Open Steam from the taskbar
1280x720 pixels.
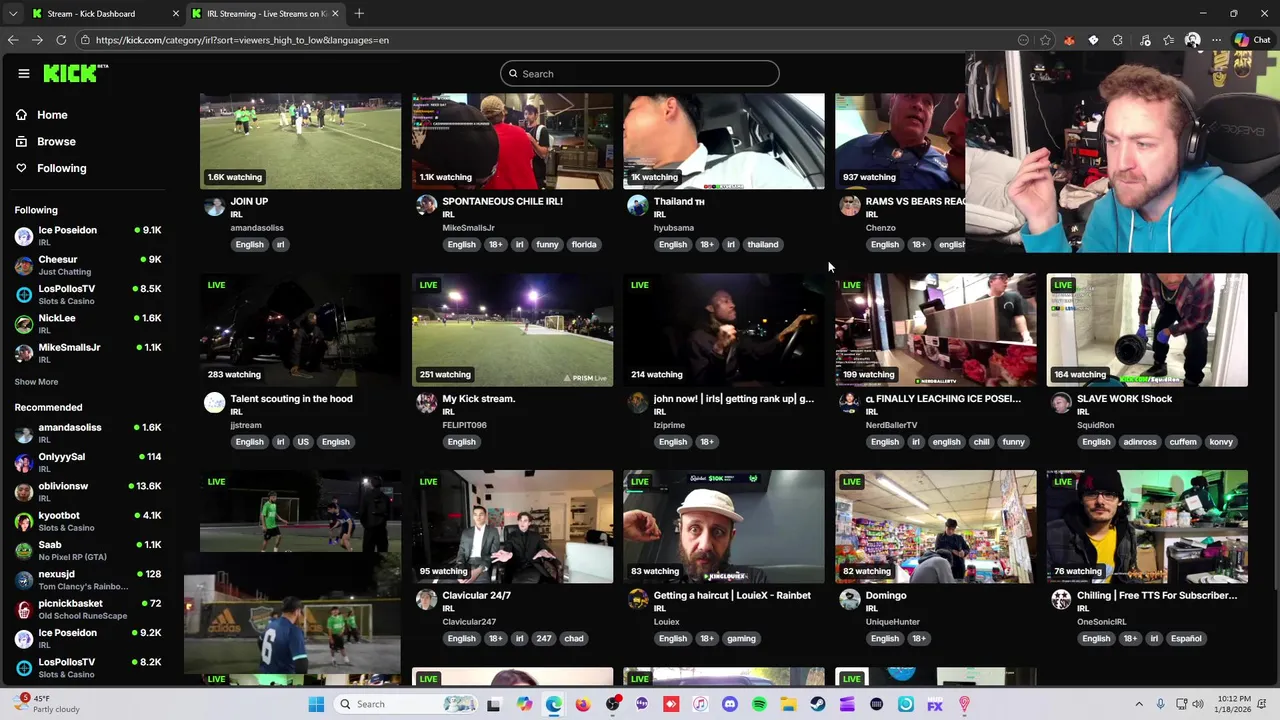(x=818, y=704)
